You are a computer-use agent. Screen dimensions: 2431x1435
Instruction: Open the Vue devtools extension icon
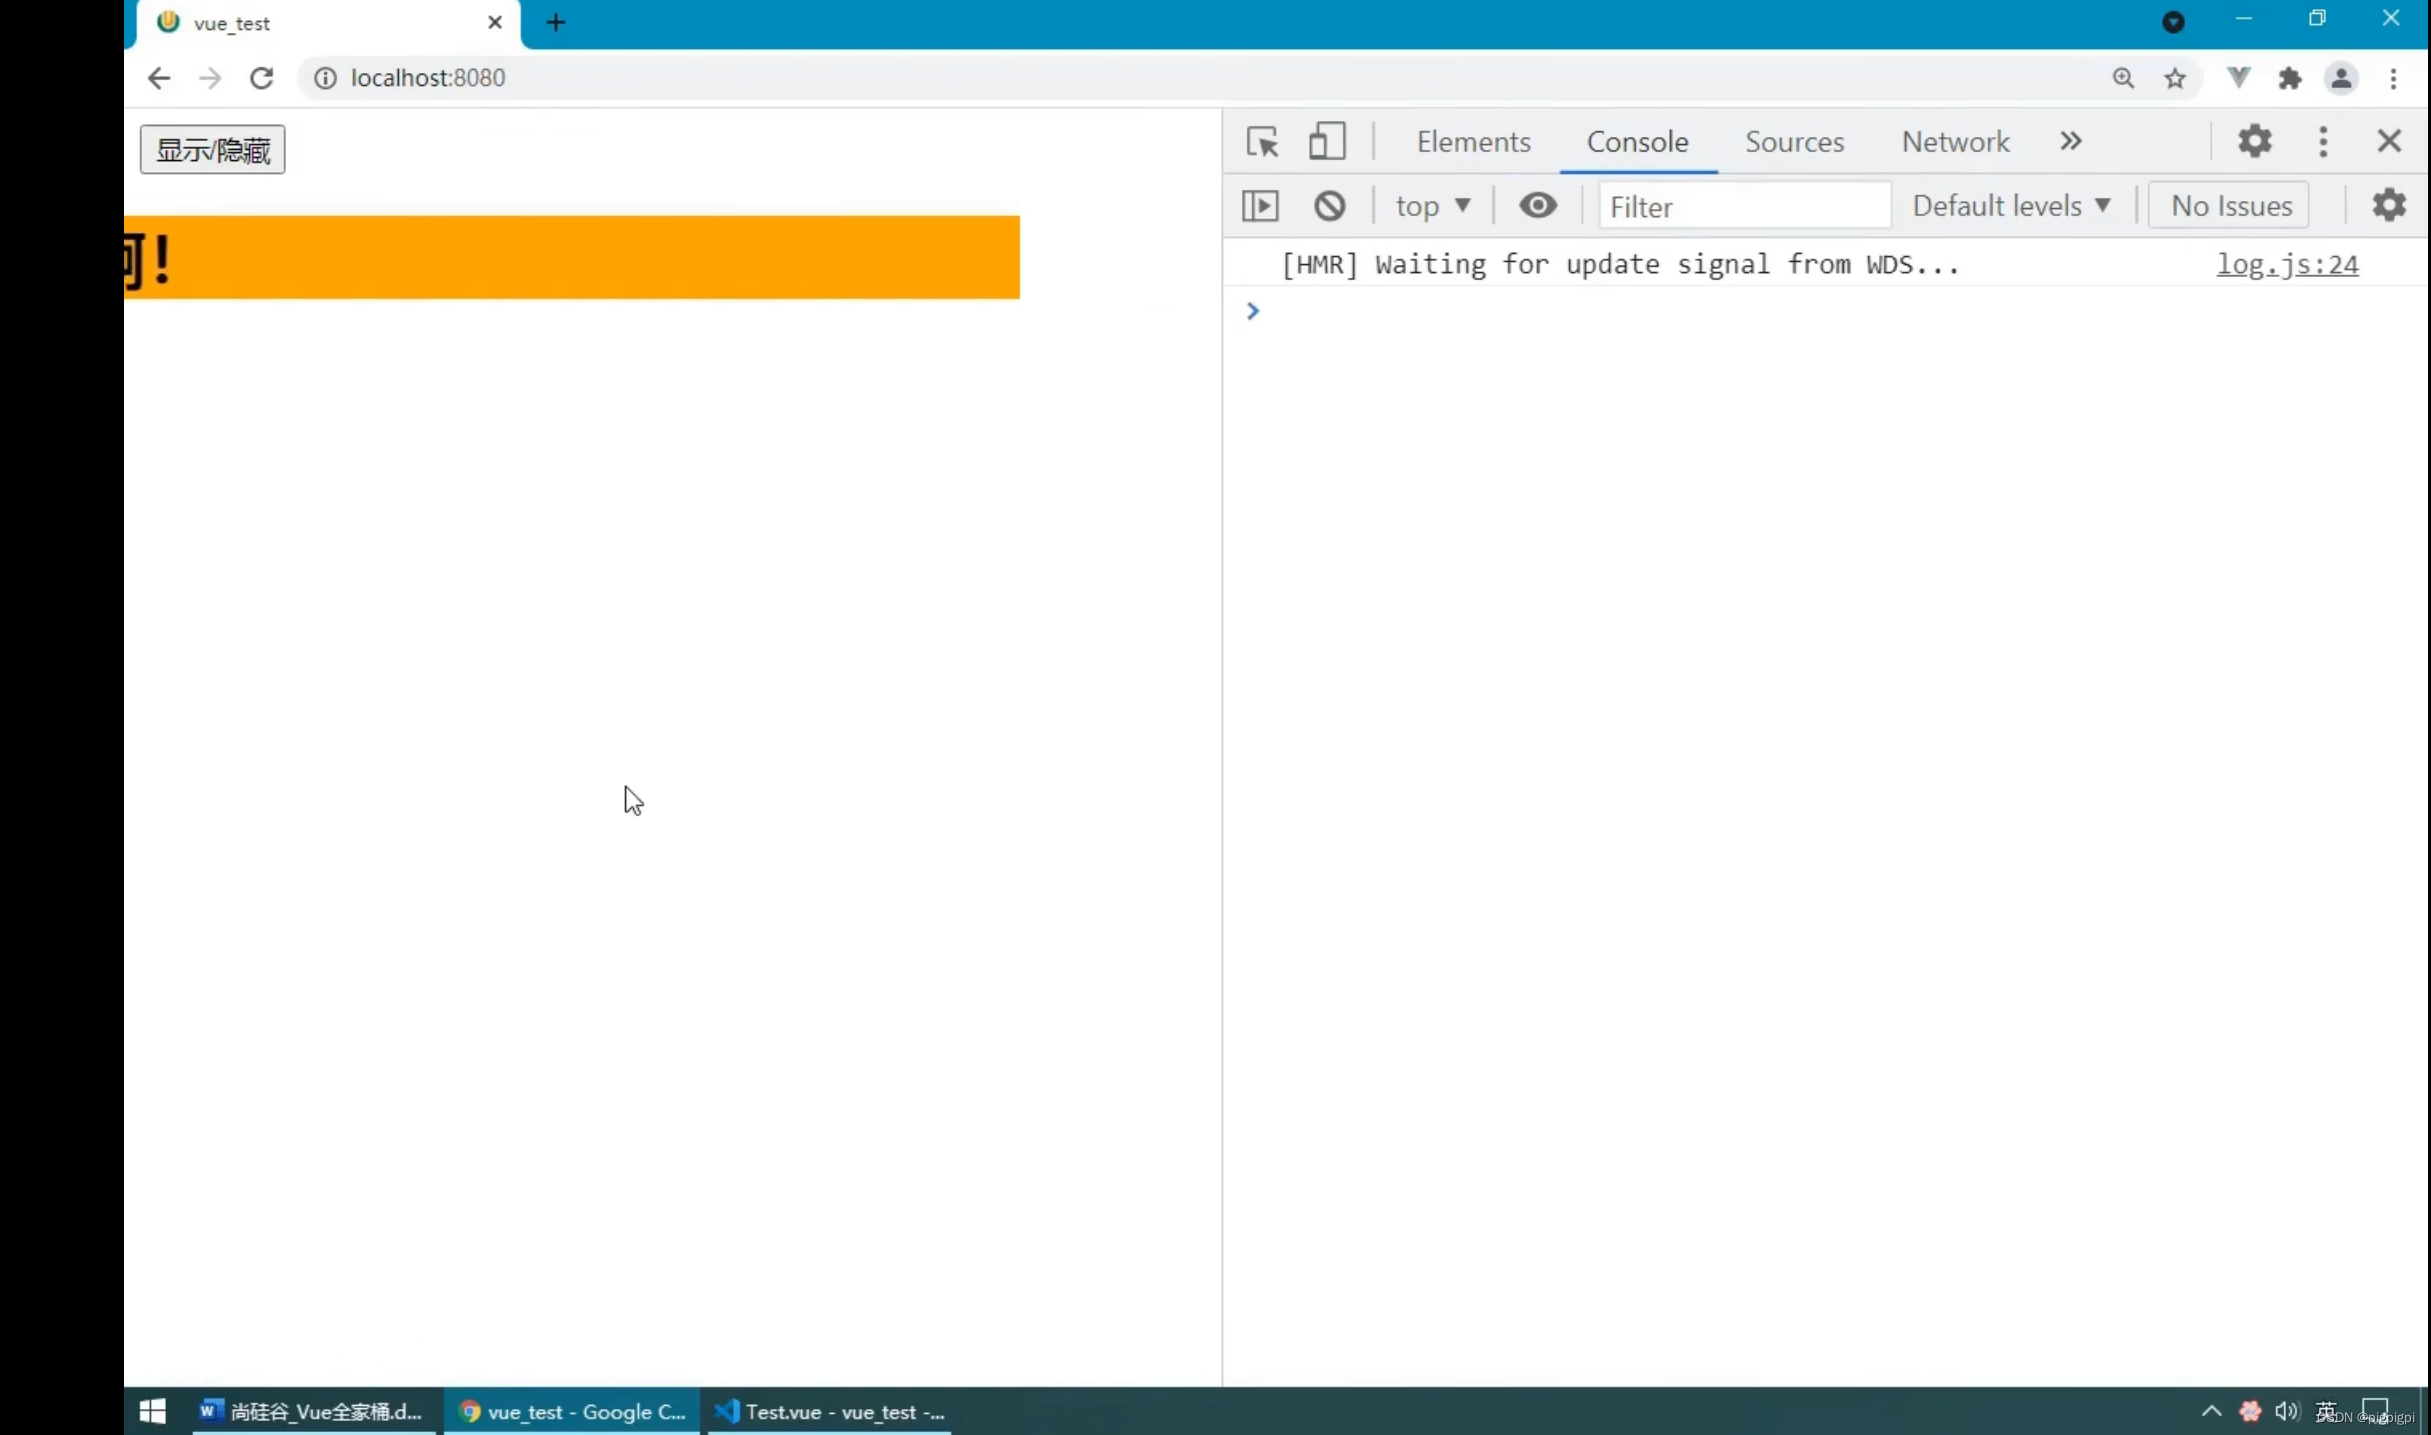[2239, 77]
